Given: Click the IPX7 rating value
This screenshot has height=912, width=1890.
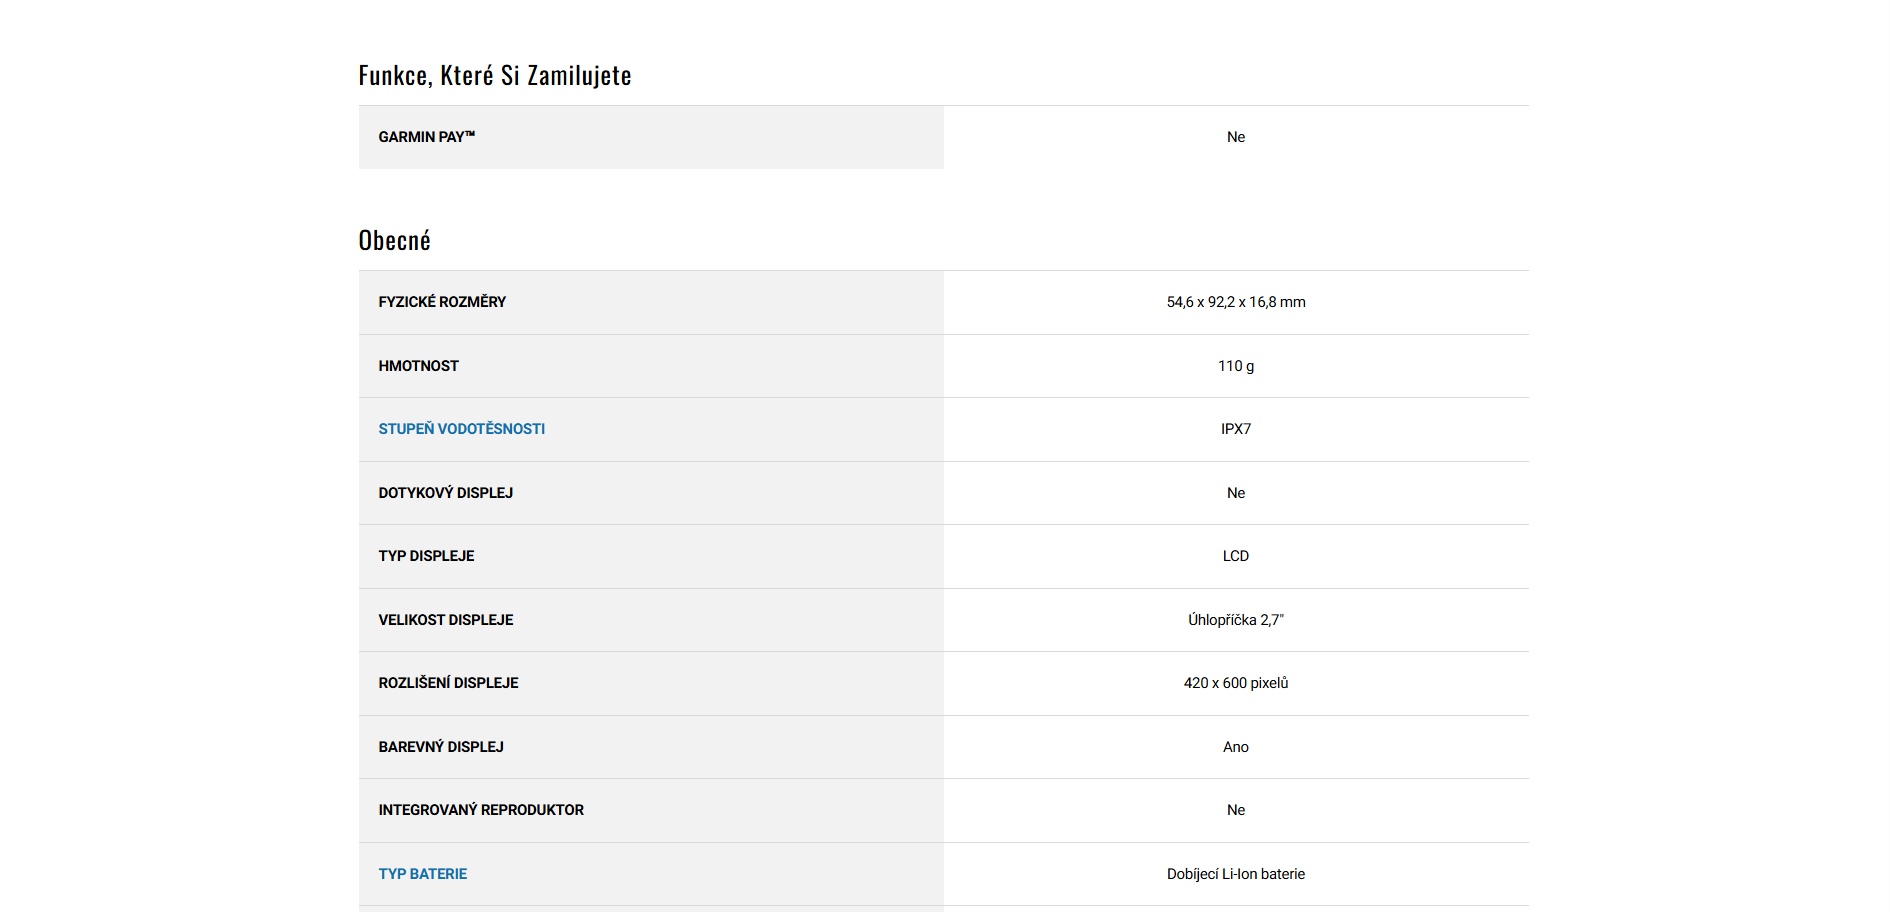Looking at the screenshot, I should (1235, 429).
